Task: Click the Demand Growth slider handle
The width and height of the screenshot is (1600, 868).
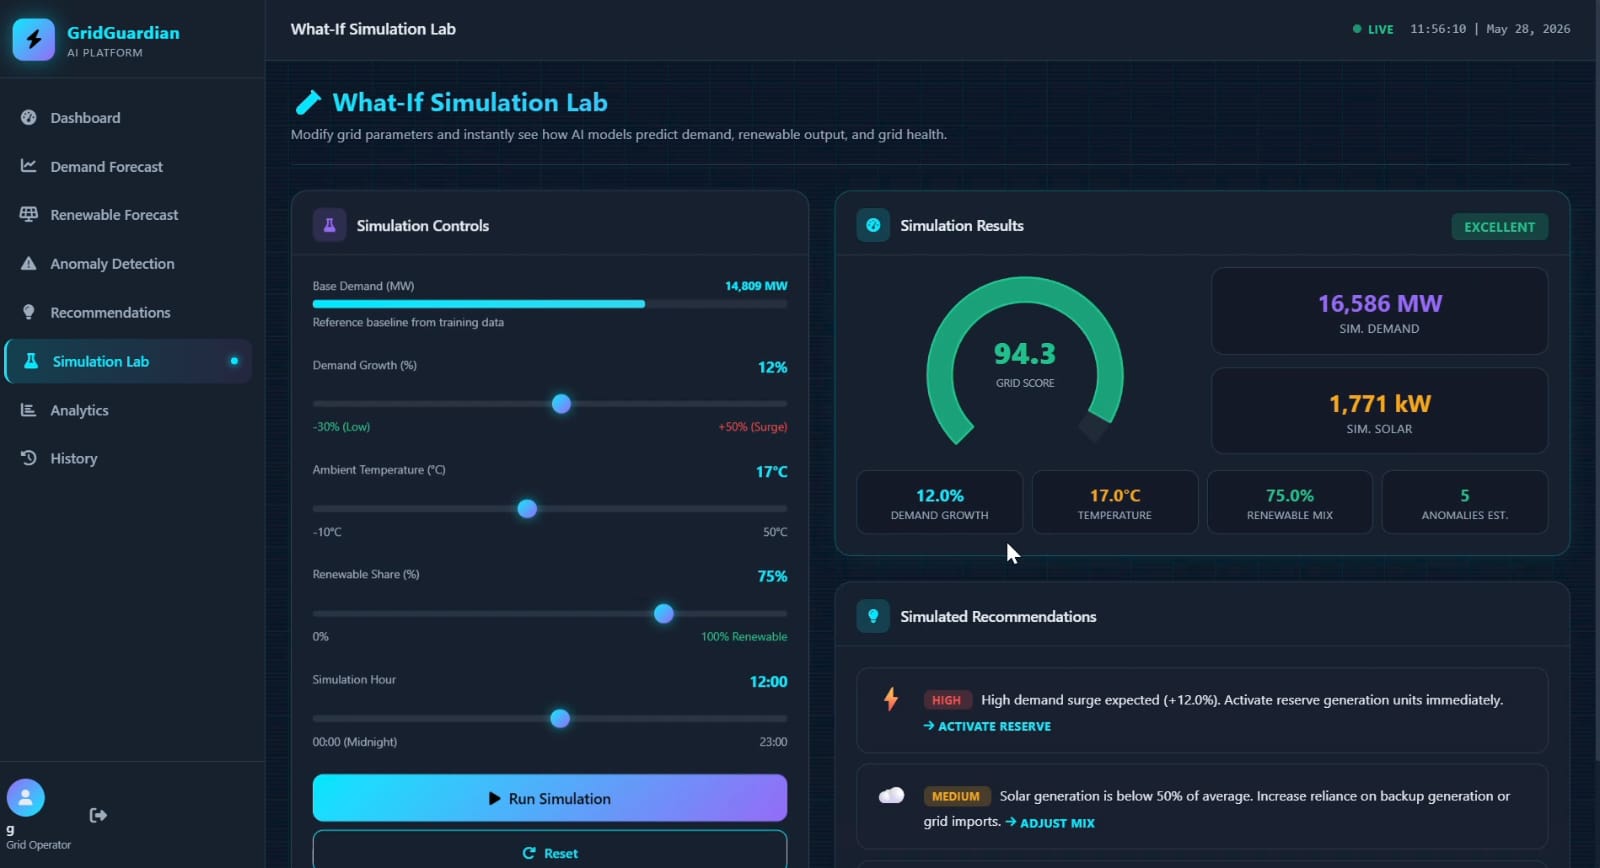Action: tap(561, 404)
